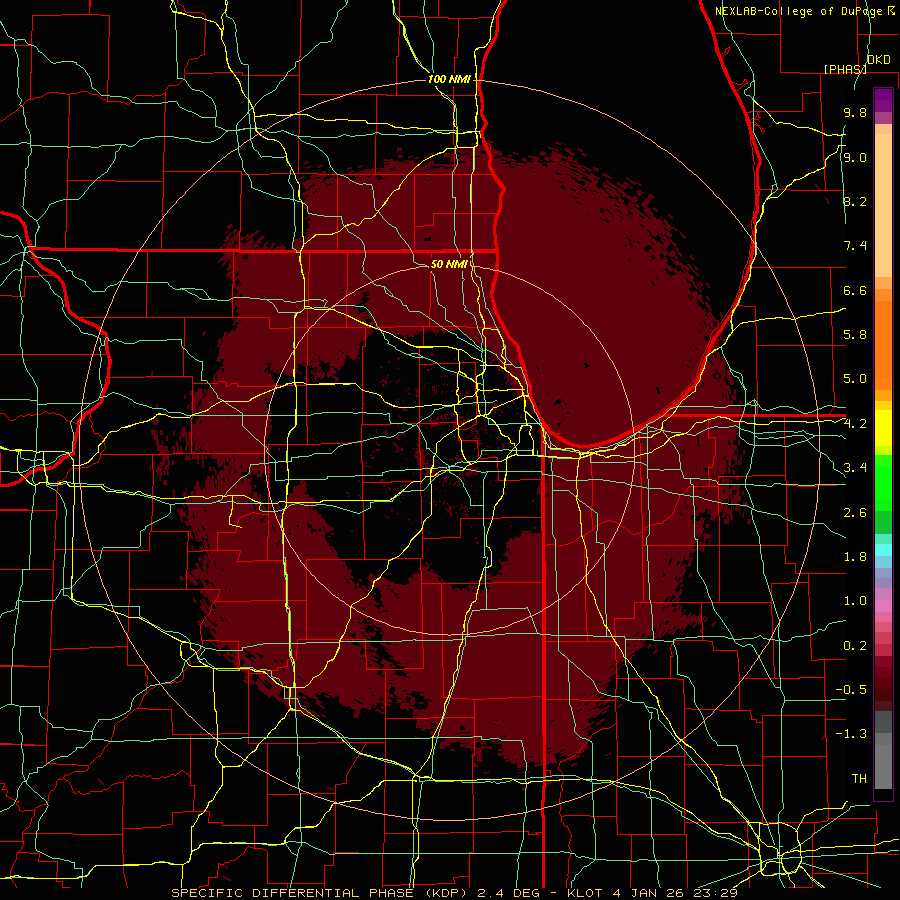
Task: Click the 9.8 scale value
Action: (855, 112)
